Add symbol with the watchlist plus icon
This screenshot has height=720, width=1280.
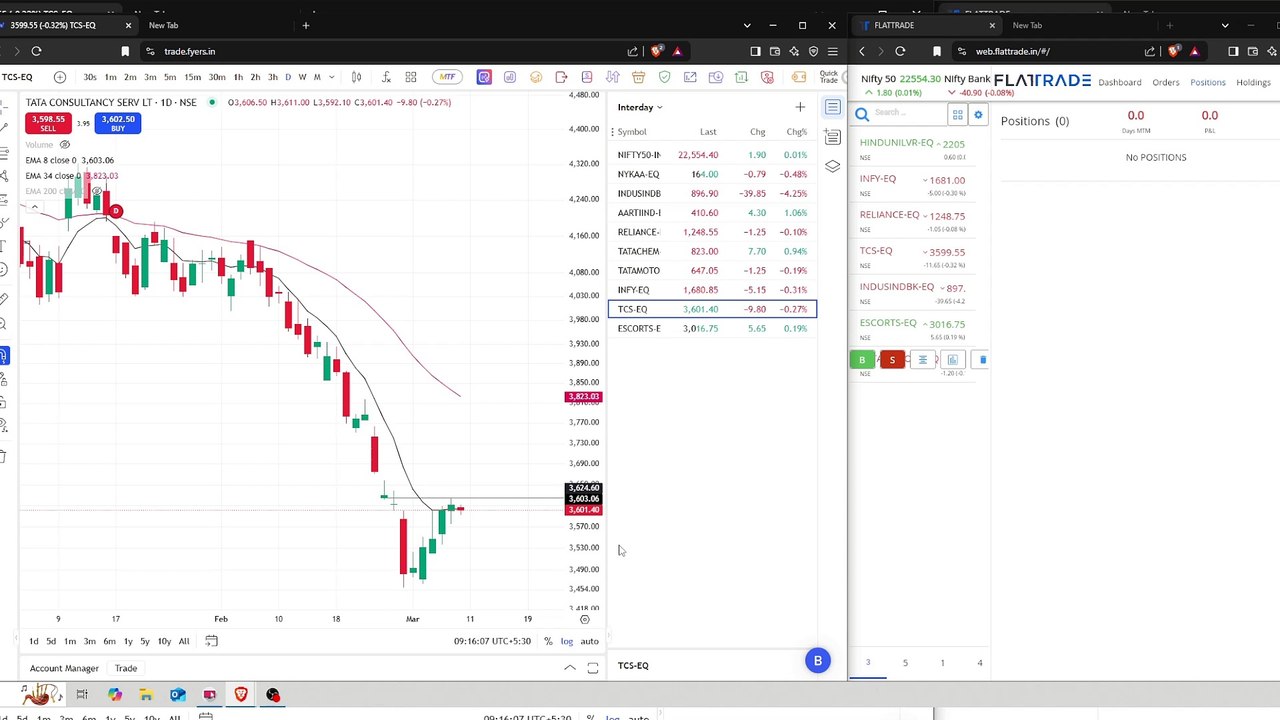click(800, 107)
